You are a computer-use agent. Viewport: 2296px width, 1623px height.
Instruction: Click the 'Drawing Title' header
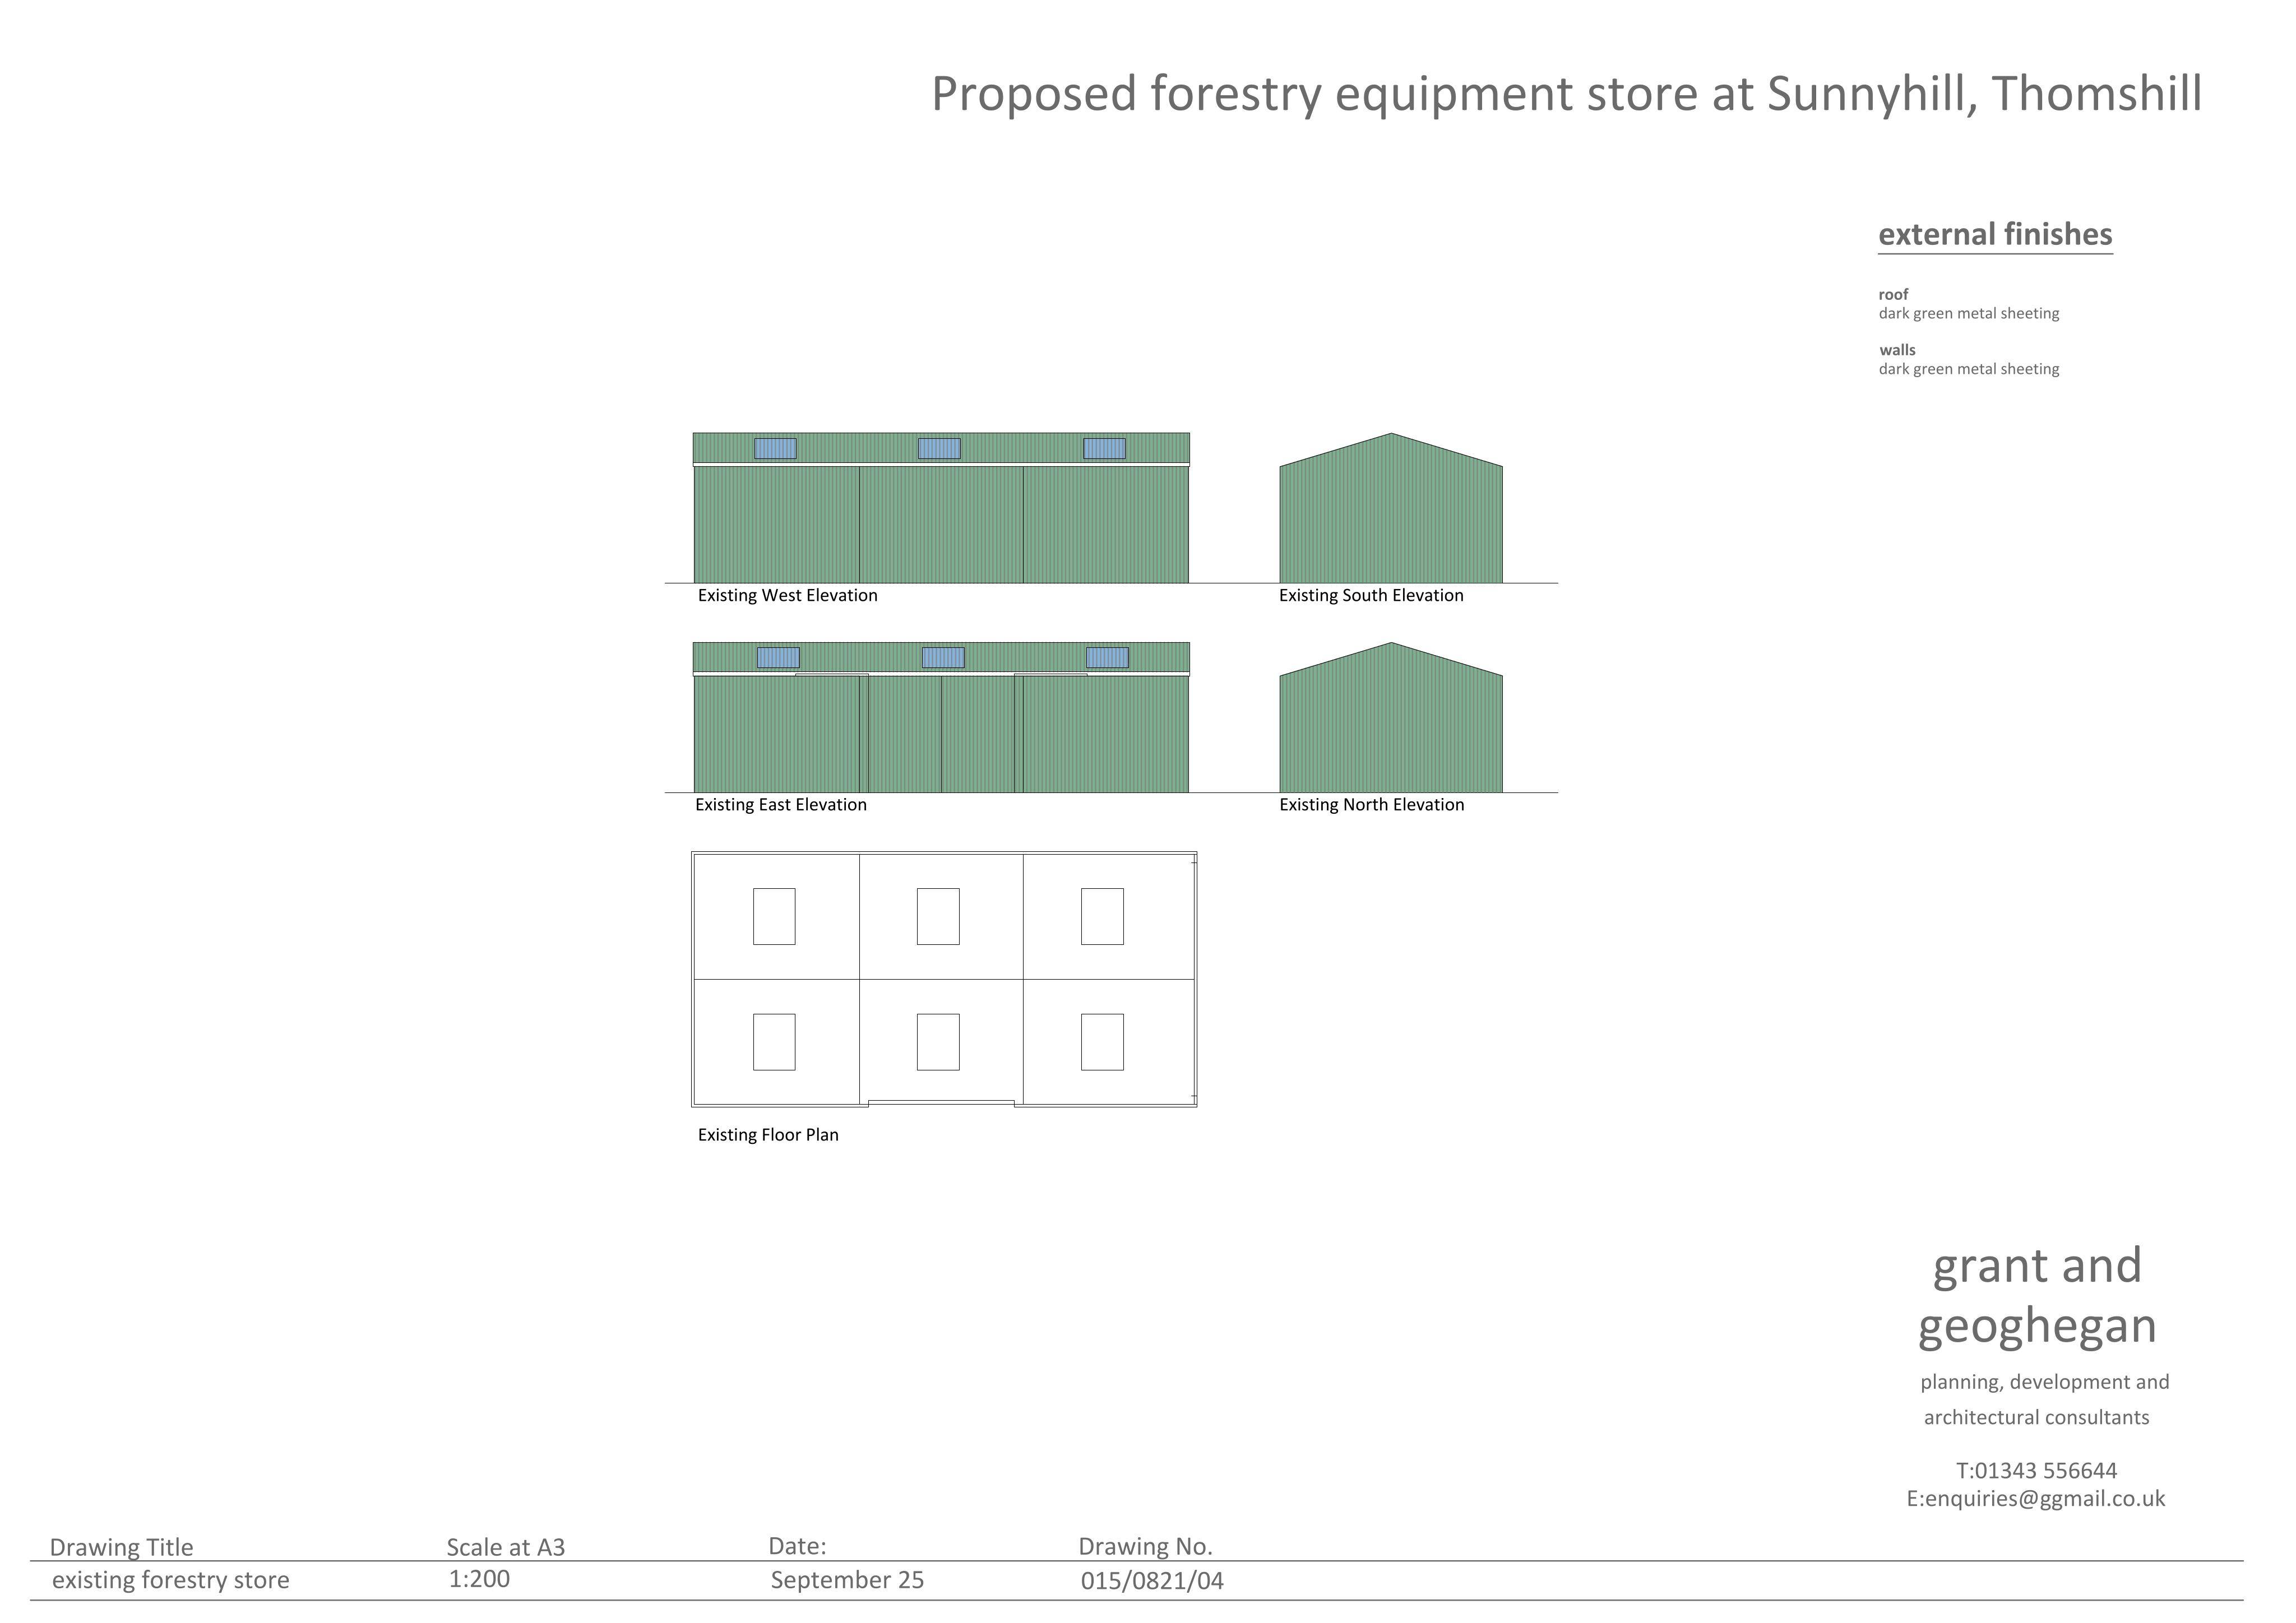pyautogui.click(x=121, y=1547)
